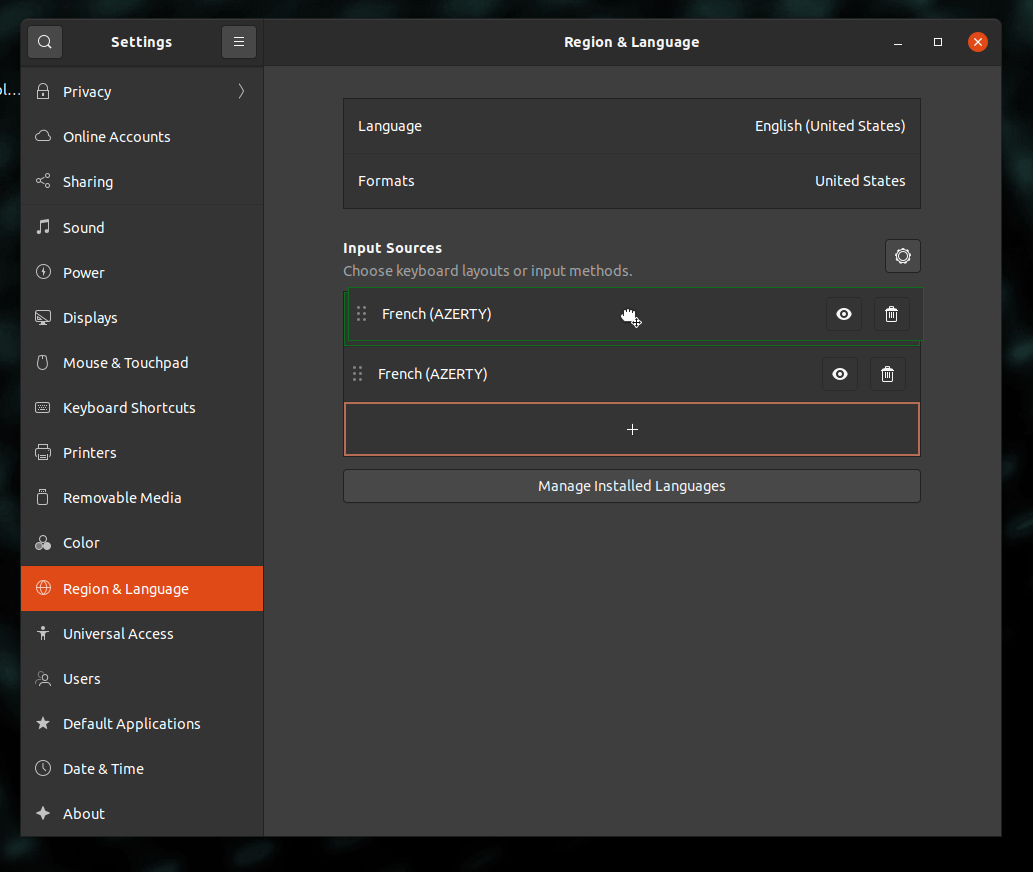Click drag handle of first French (AZERTY) row
The image size is (1033, 872).
(x=362, y=314)
